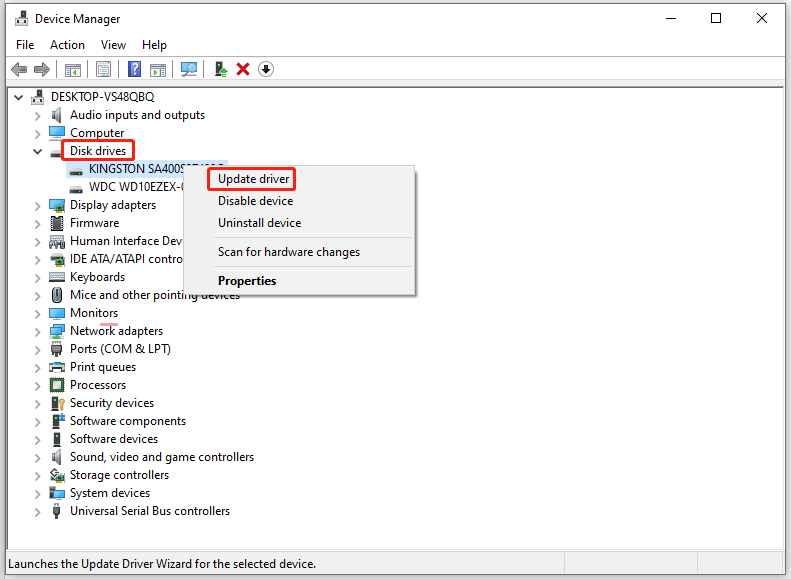This screenshot has width=791, height=579.
Task: Expand the System devices category
Action: pyautogui.click(x=37, y=494)
